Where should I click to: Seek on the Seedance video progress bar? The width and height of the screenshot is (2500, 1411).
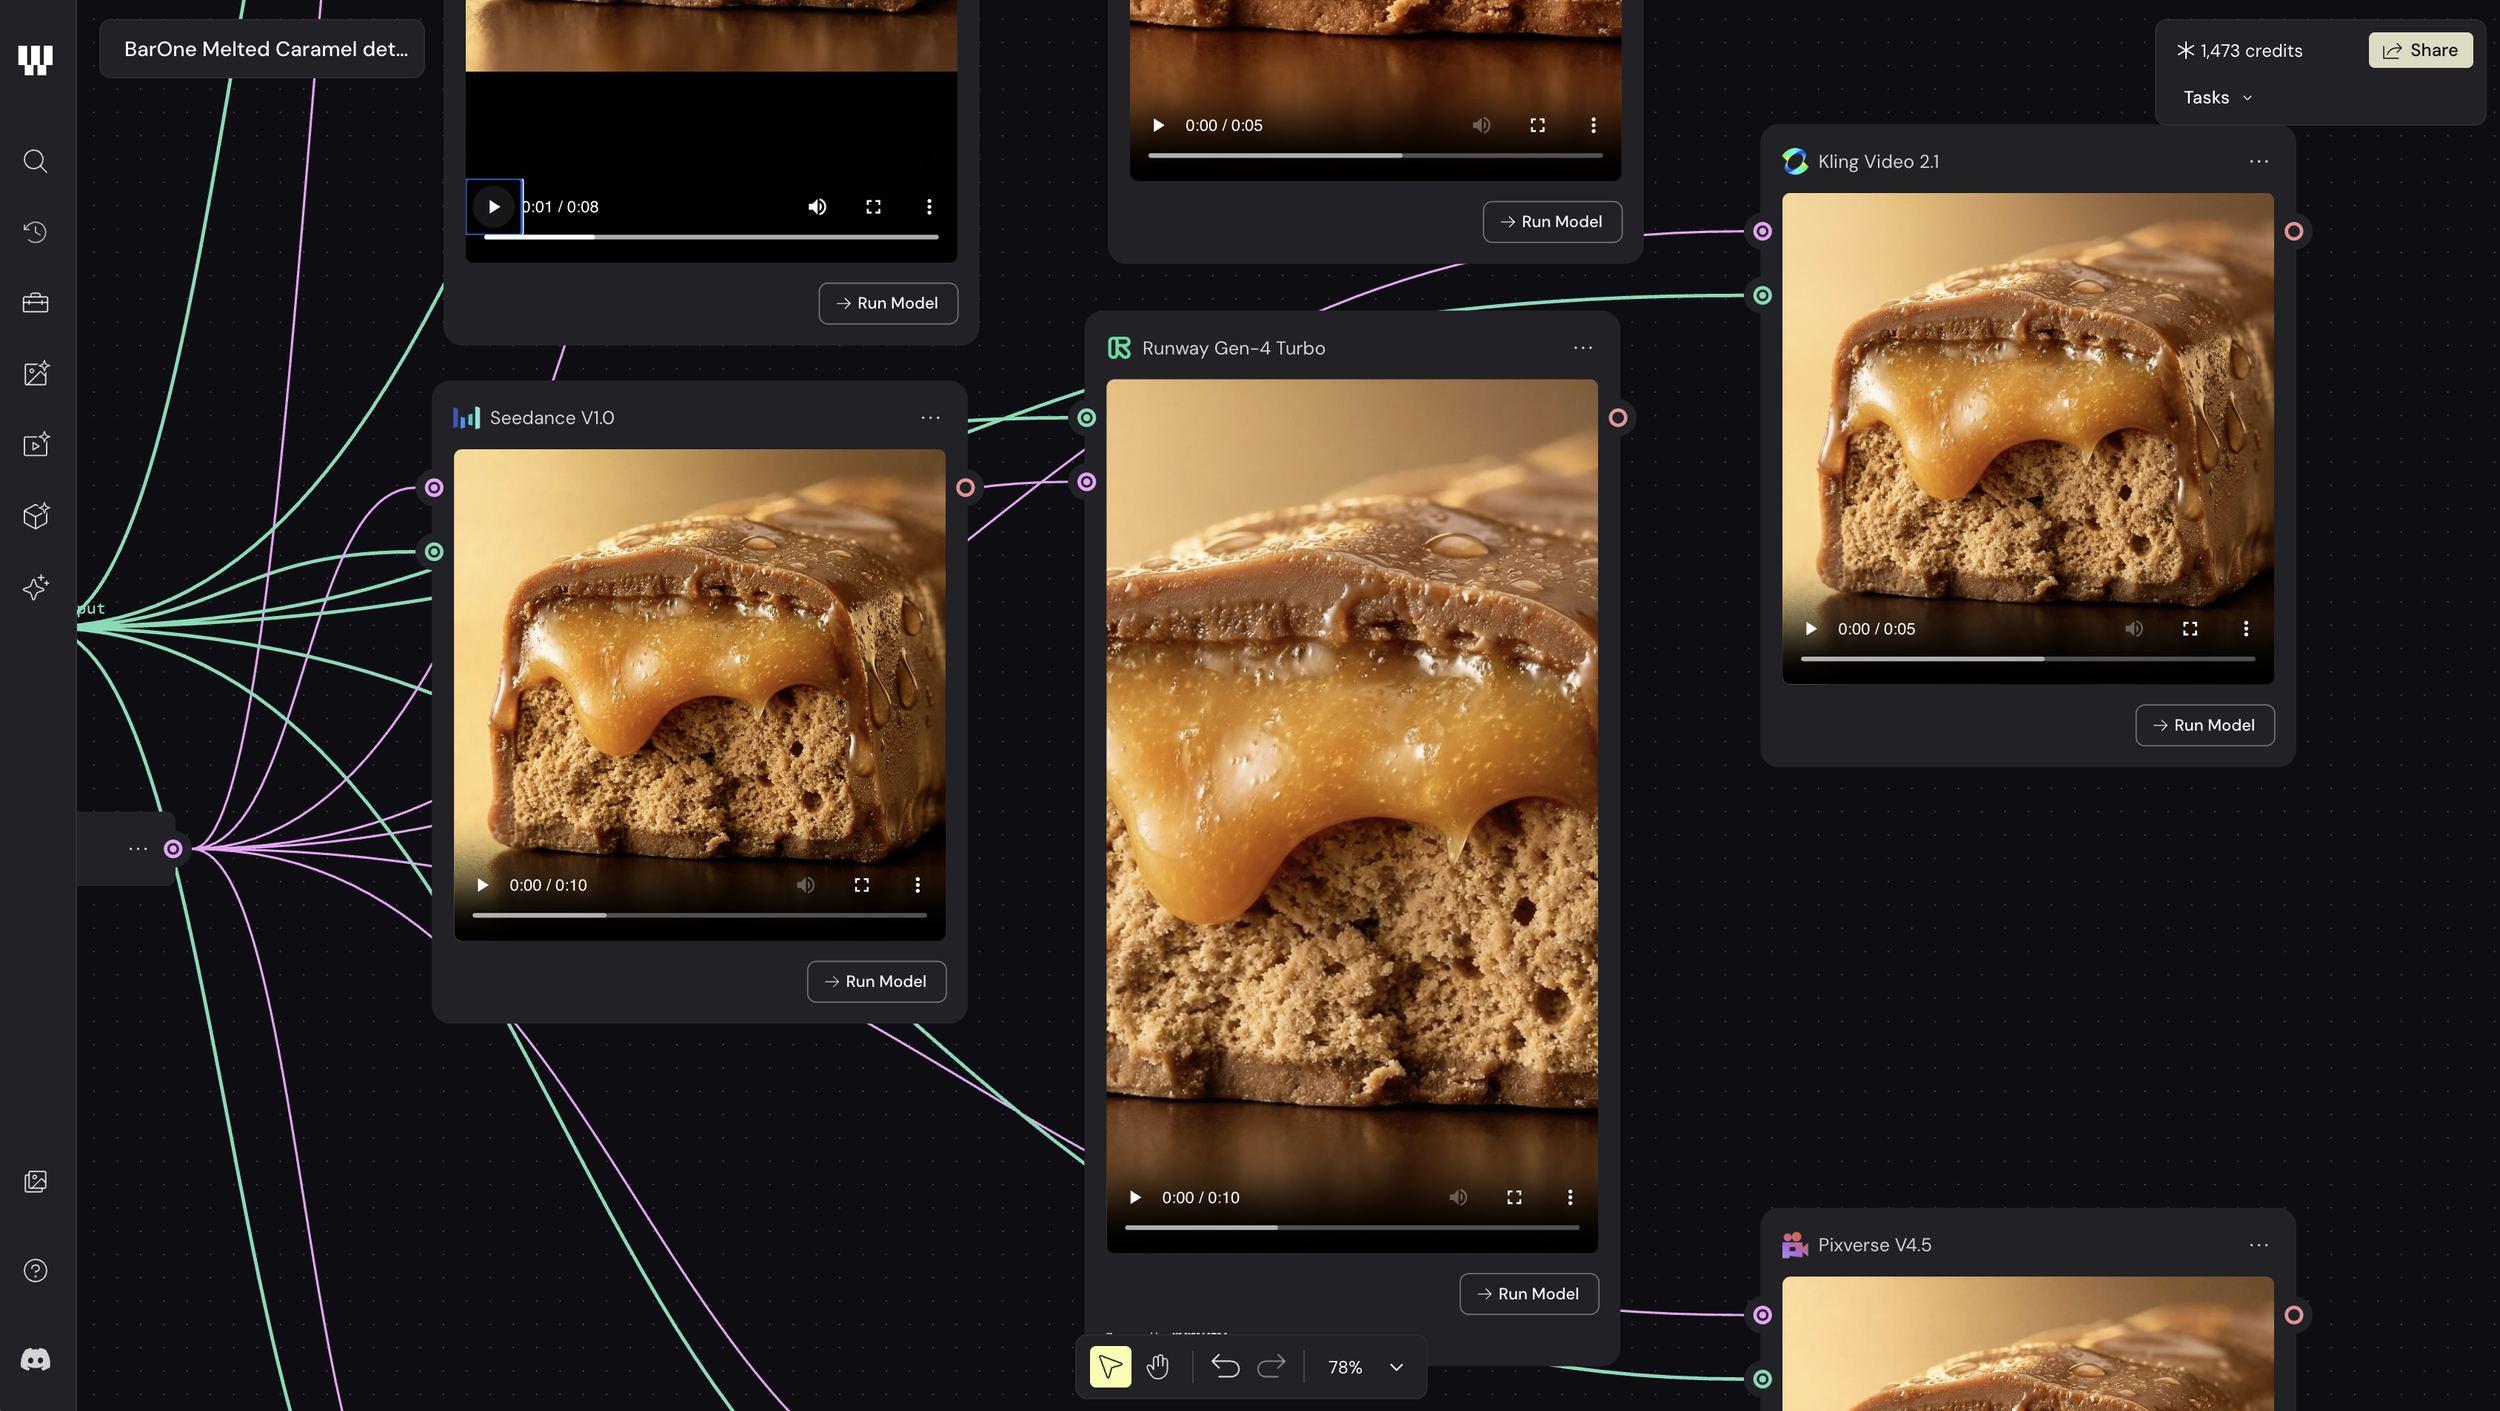click(x=700, y=914)
